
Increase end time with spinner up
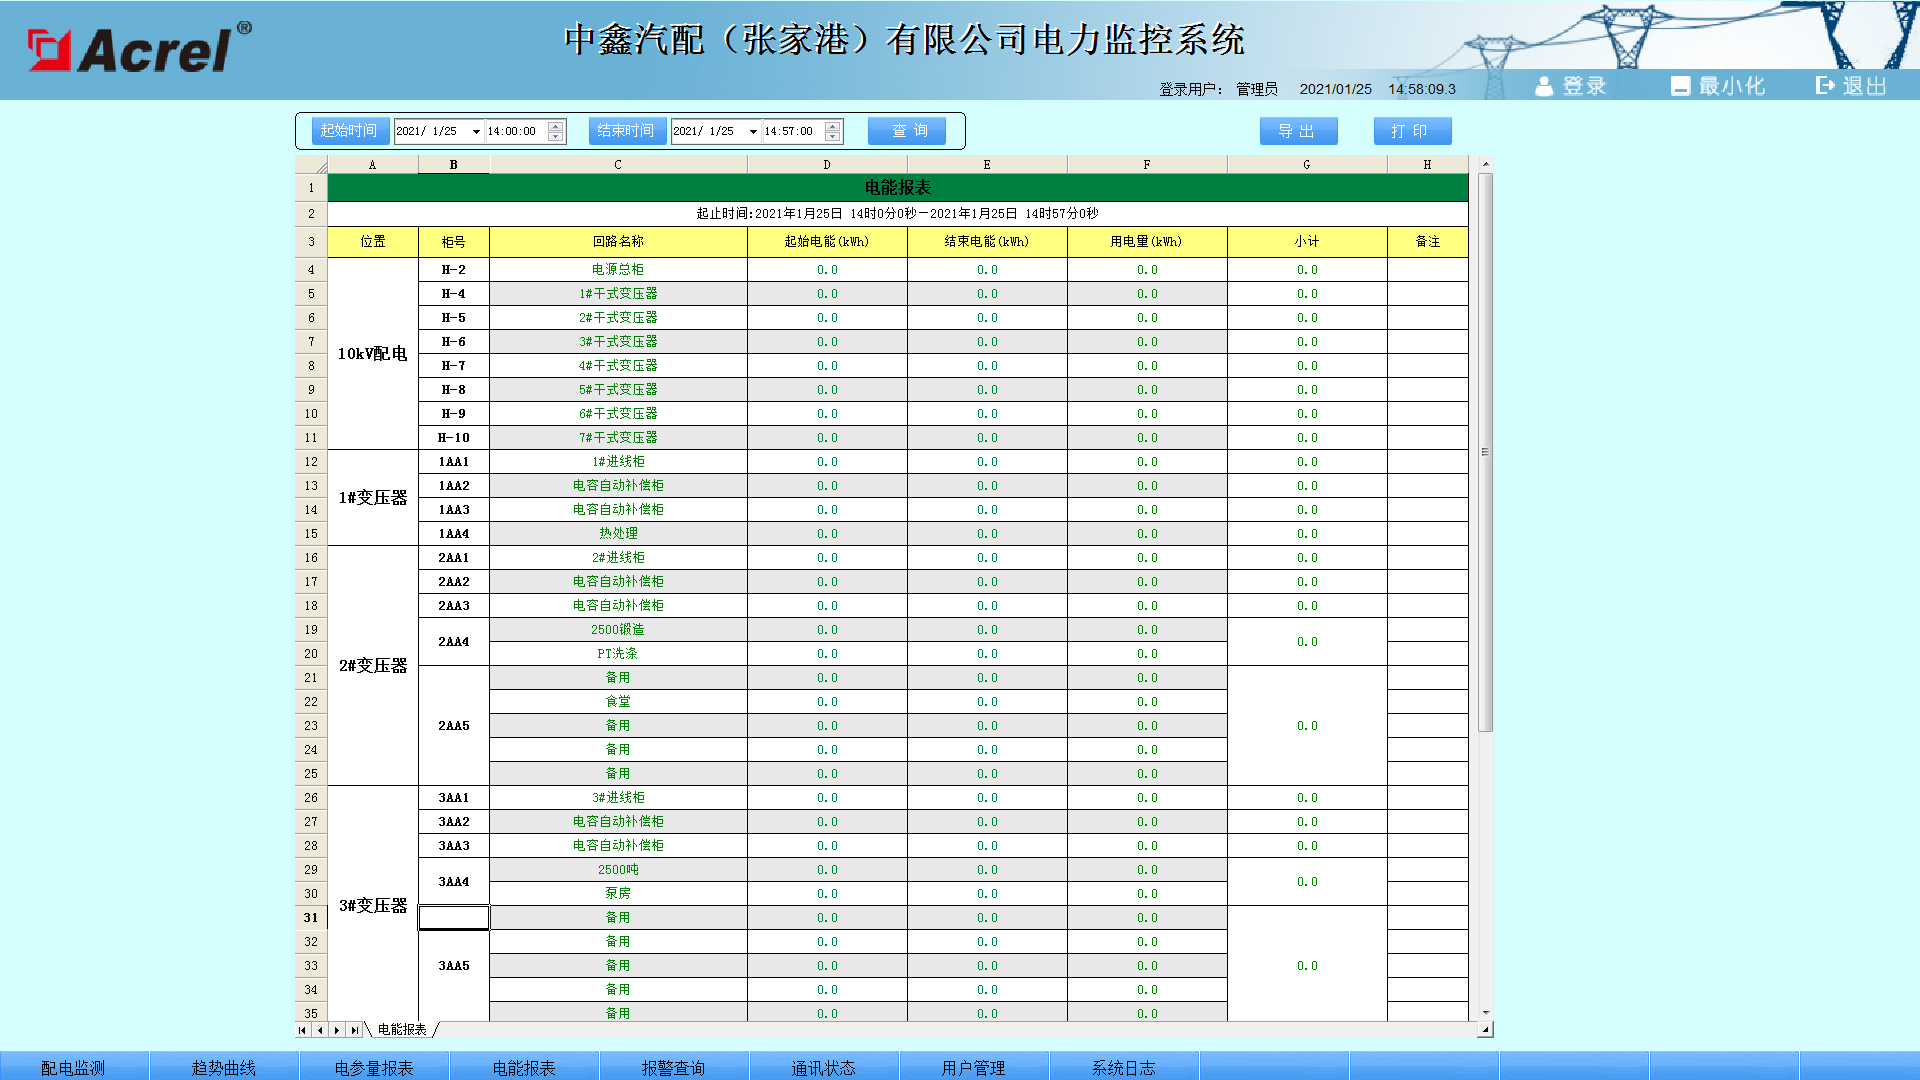(x=833, y=126)
